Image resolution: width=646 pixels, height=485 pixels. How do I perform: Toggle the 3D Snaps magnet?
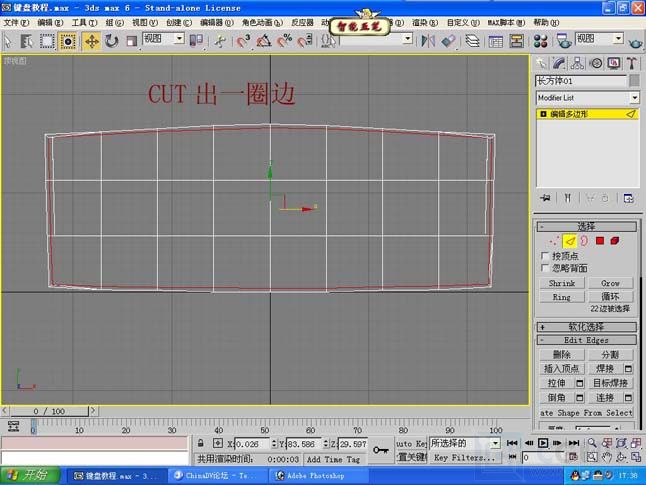[x=243, y=41]
